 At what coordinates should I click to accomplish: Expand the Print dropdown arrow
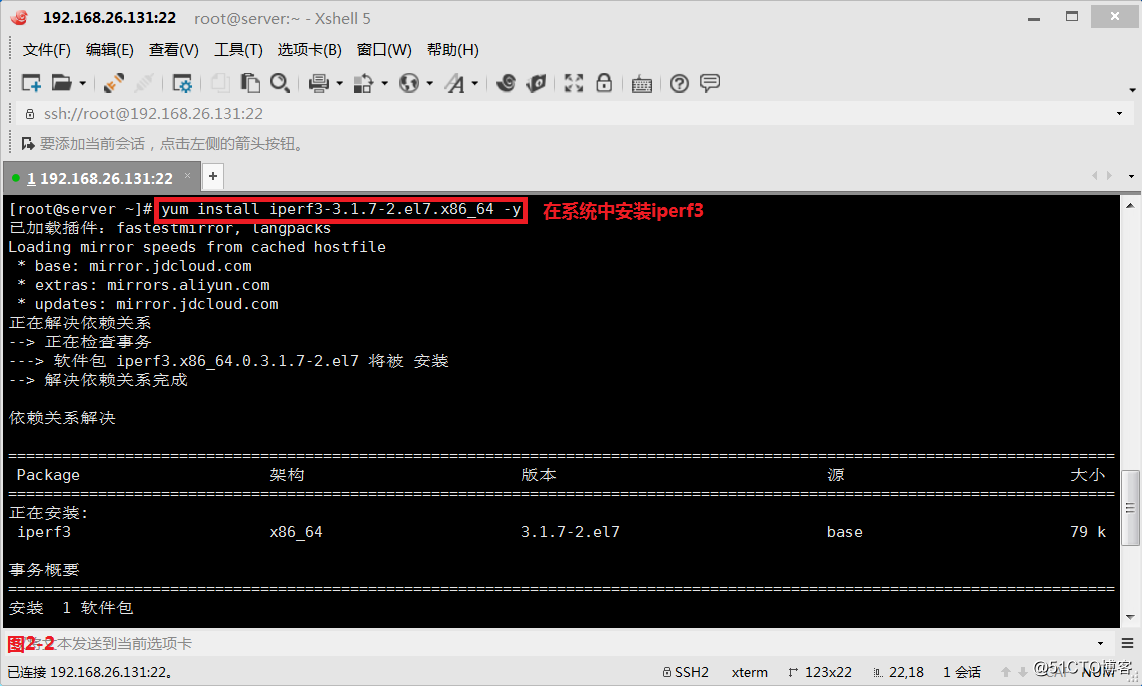tap(339, 84)
